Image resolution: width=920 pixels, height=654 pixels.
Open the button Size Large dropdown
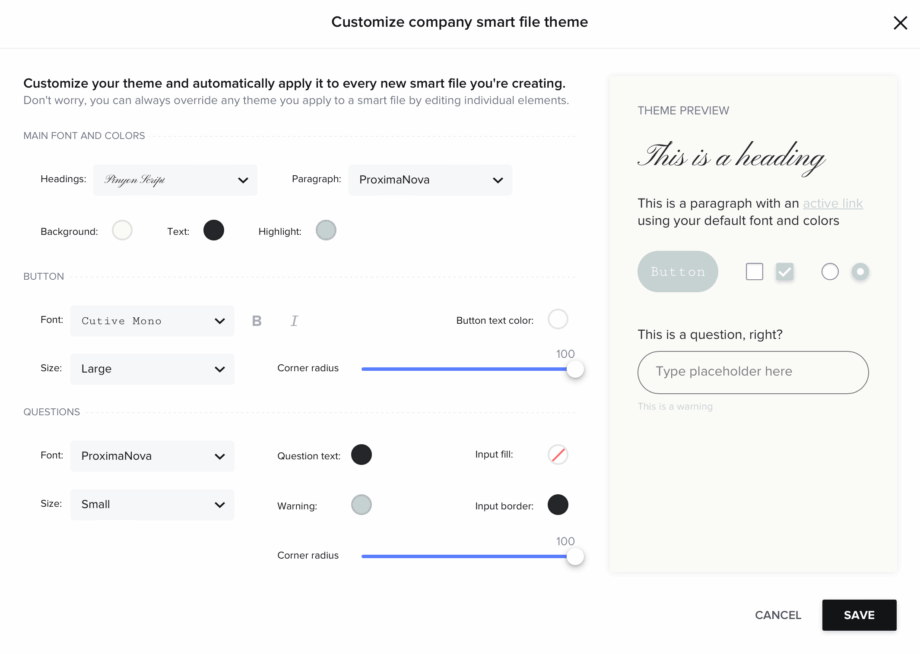point(152,369)
